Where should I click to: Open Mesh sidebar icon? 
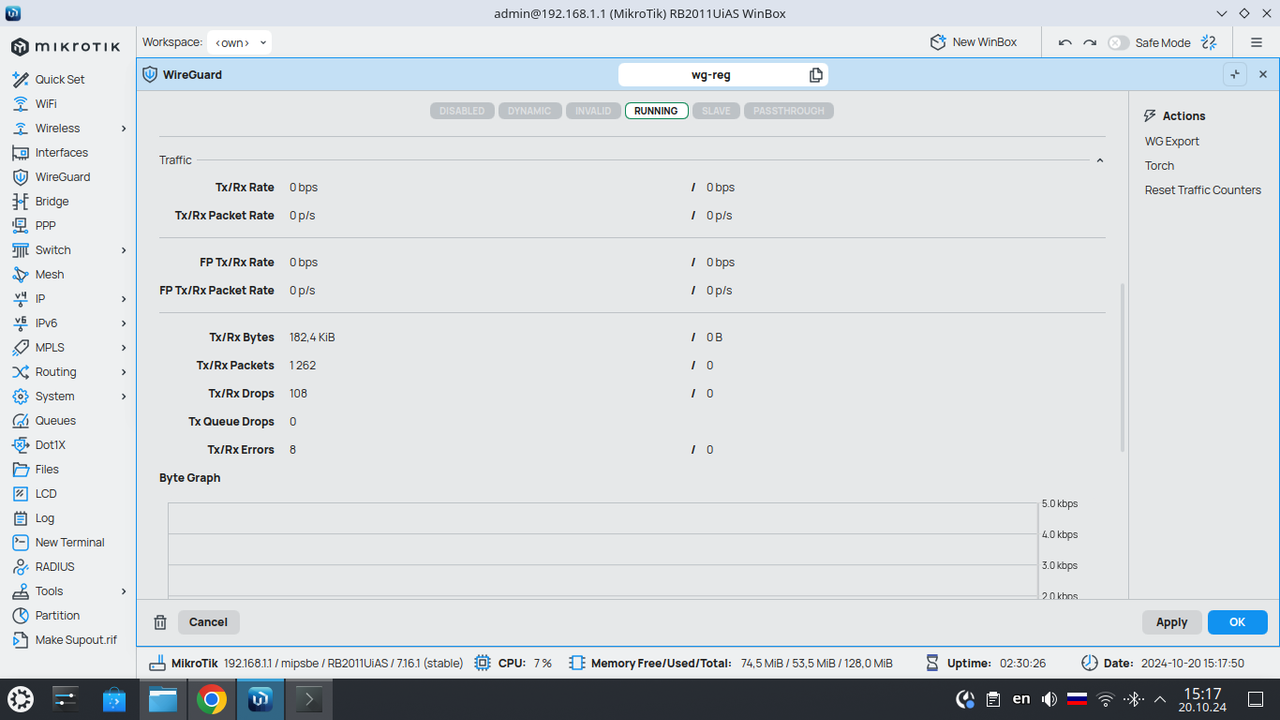20,274
